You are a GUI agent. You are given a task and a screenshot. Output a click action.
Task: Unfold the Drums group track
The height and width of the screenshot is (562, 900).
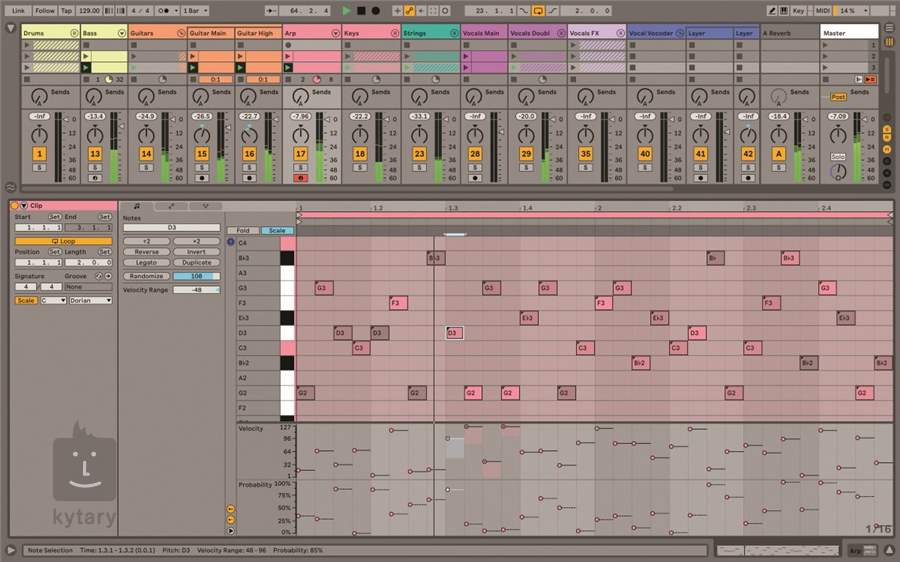click(x=74, y=33)
